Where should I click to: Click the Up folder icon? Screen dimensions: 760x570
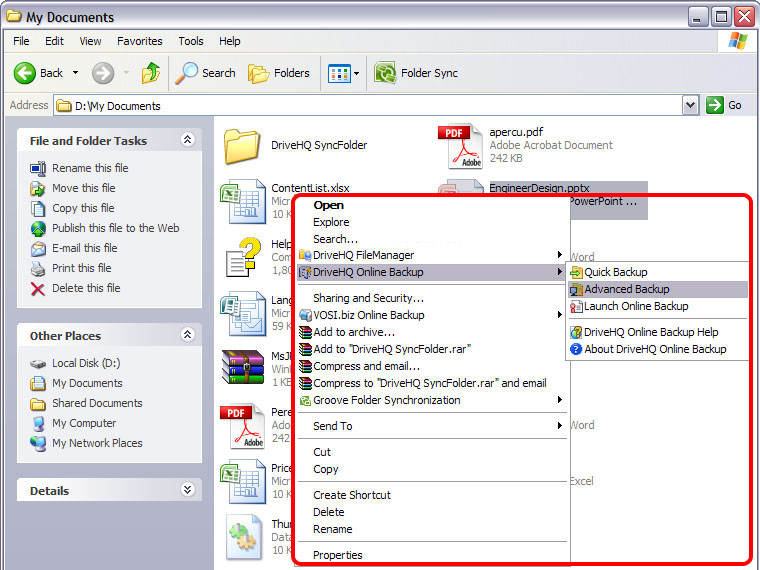[151, 73]
